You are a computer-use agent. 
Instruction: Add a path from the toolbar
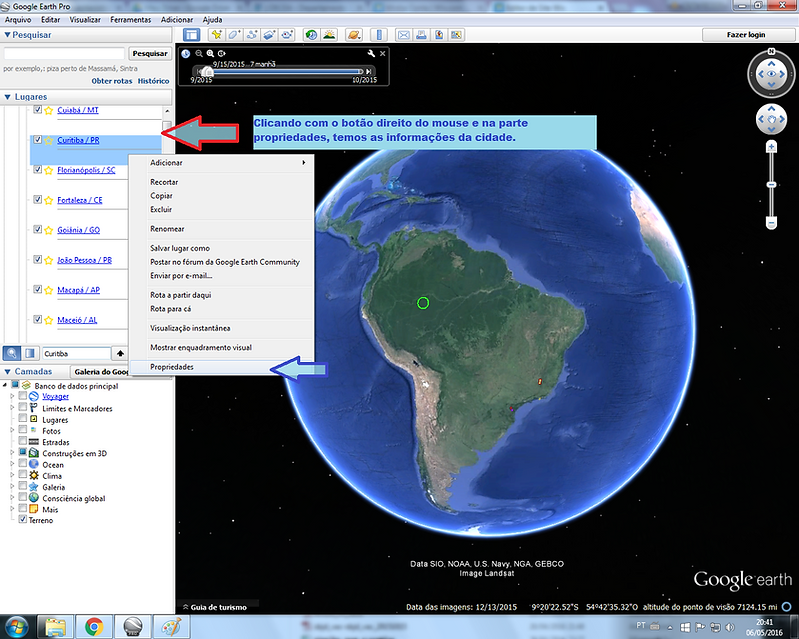[252, 35]
